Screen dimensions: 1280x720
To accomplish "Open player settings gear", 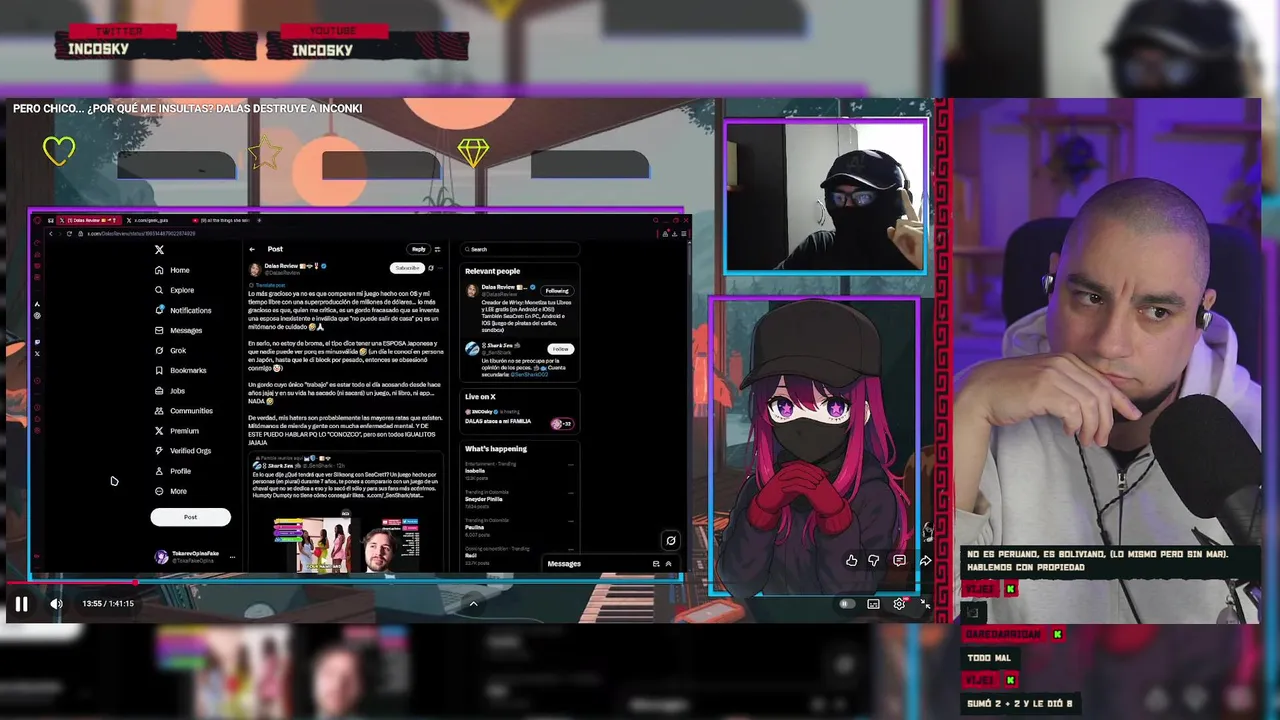I will (x=899, y=604).
